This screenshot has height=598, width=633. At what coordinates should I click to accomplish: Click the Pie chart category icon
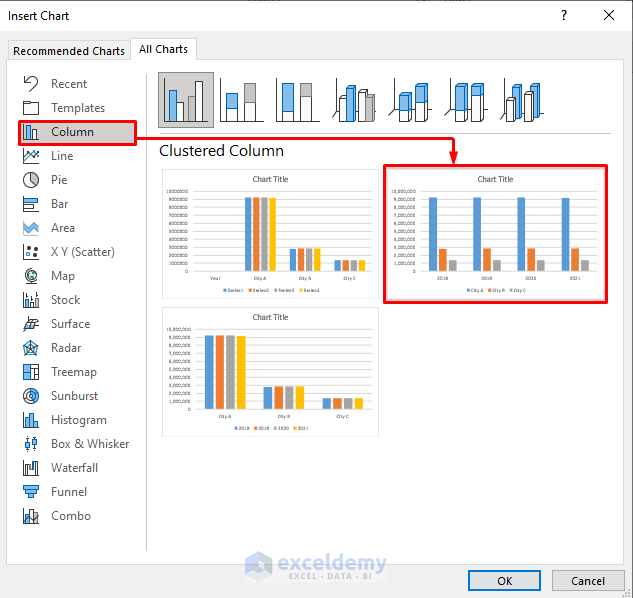click(31, 180)
